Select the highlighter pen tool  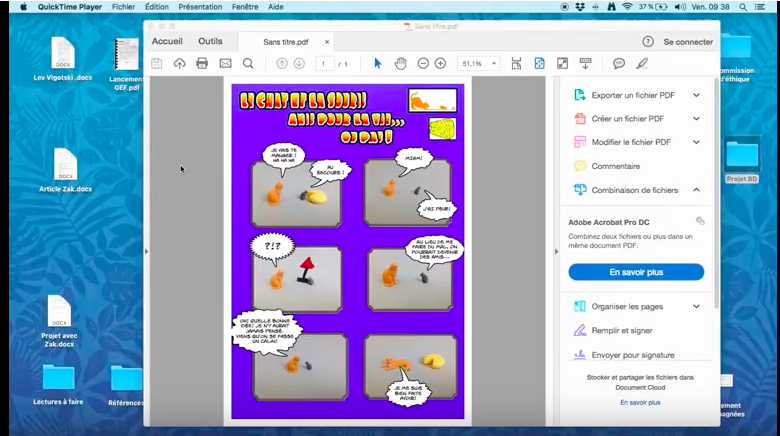641,63
